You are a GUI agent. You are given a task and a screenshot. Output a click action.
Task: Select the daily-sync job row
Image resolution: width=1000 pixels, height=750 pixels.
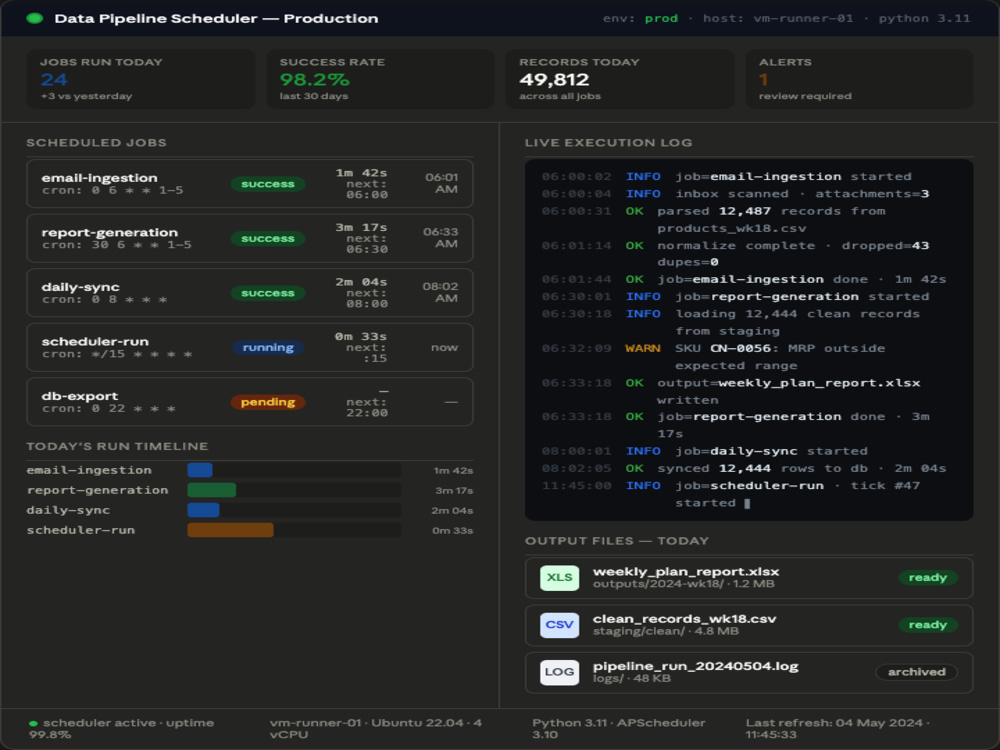[249, 293]
